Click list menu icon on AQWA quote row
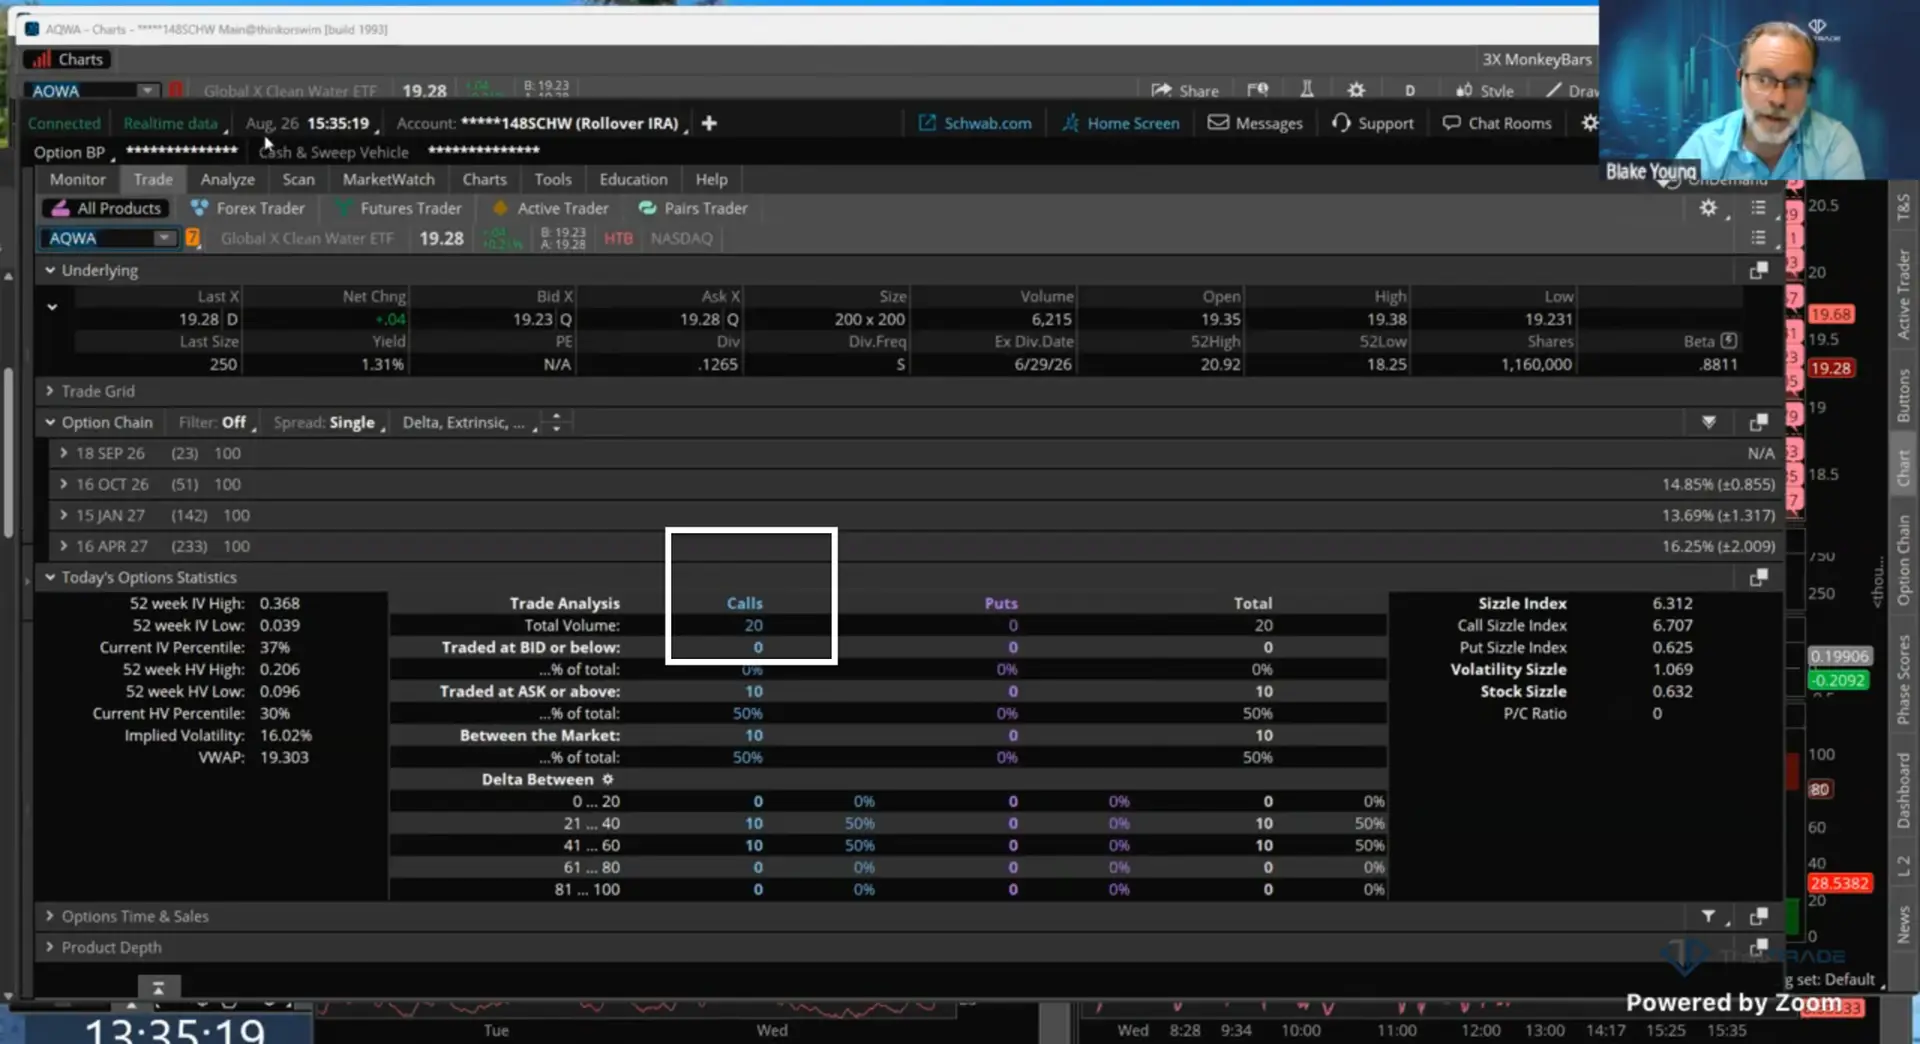The height and width of the screenshot is (1044, 1920). pos(1758,238)
